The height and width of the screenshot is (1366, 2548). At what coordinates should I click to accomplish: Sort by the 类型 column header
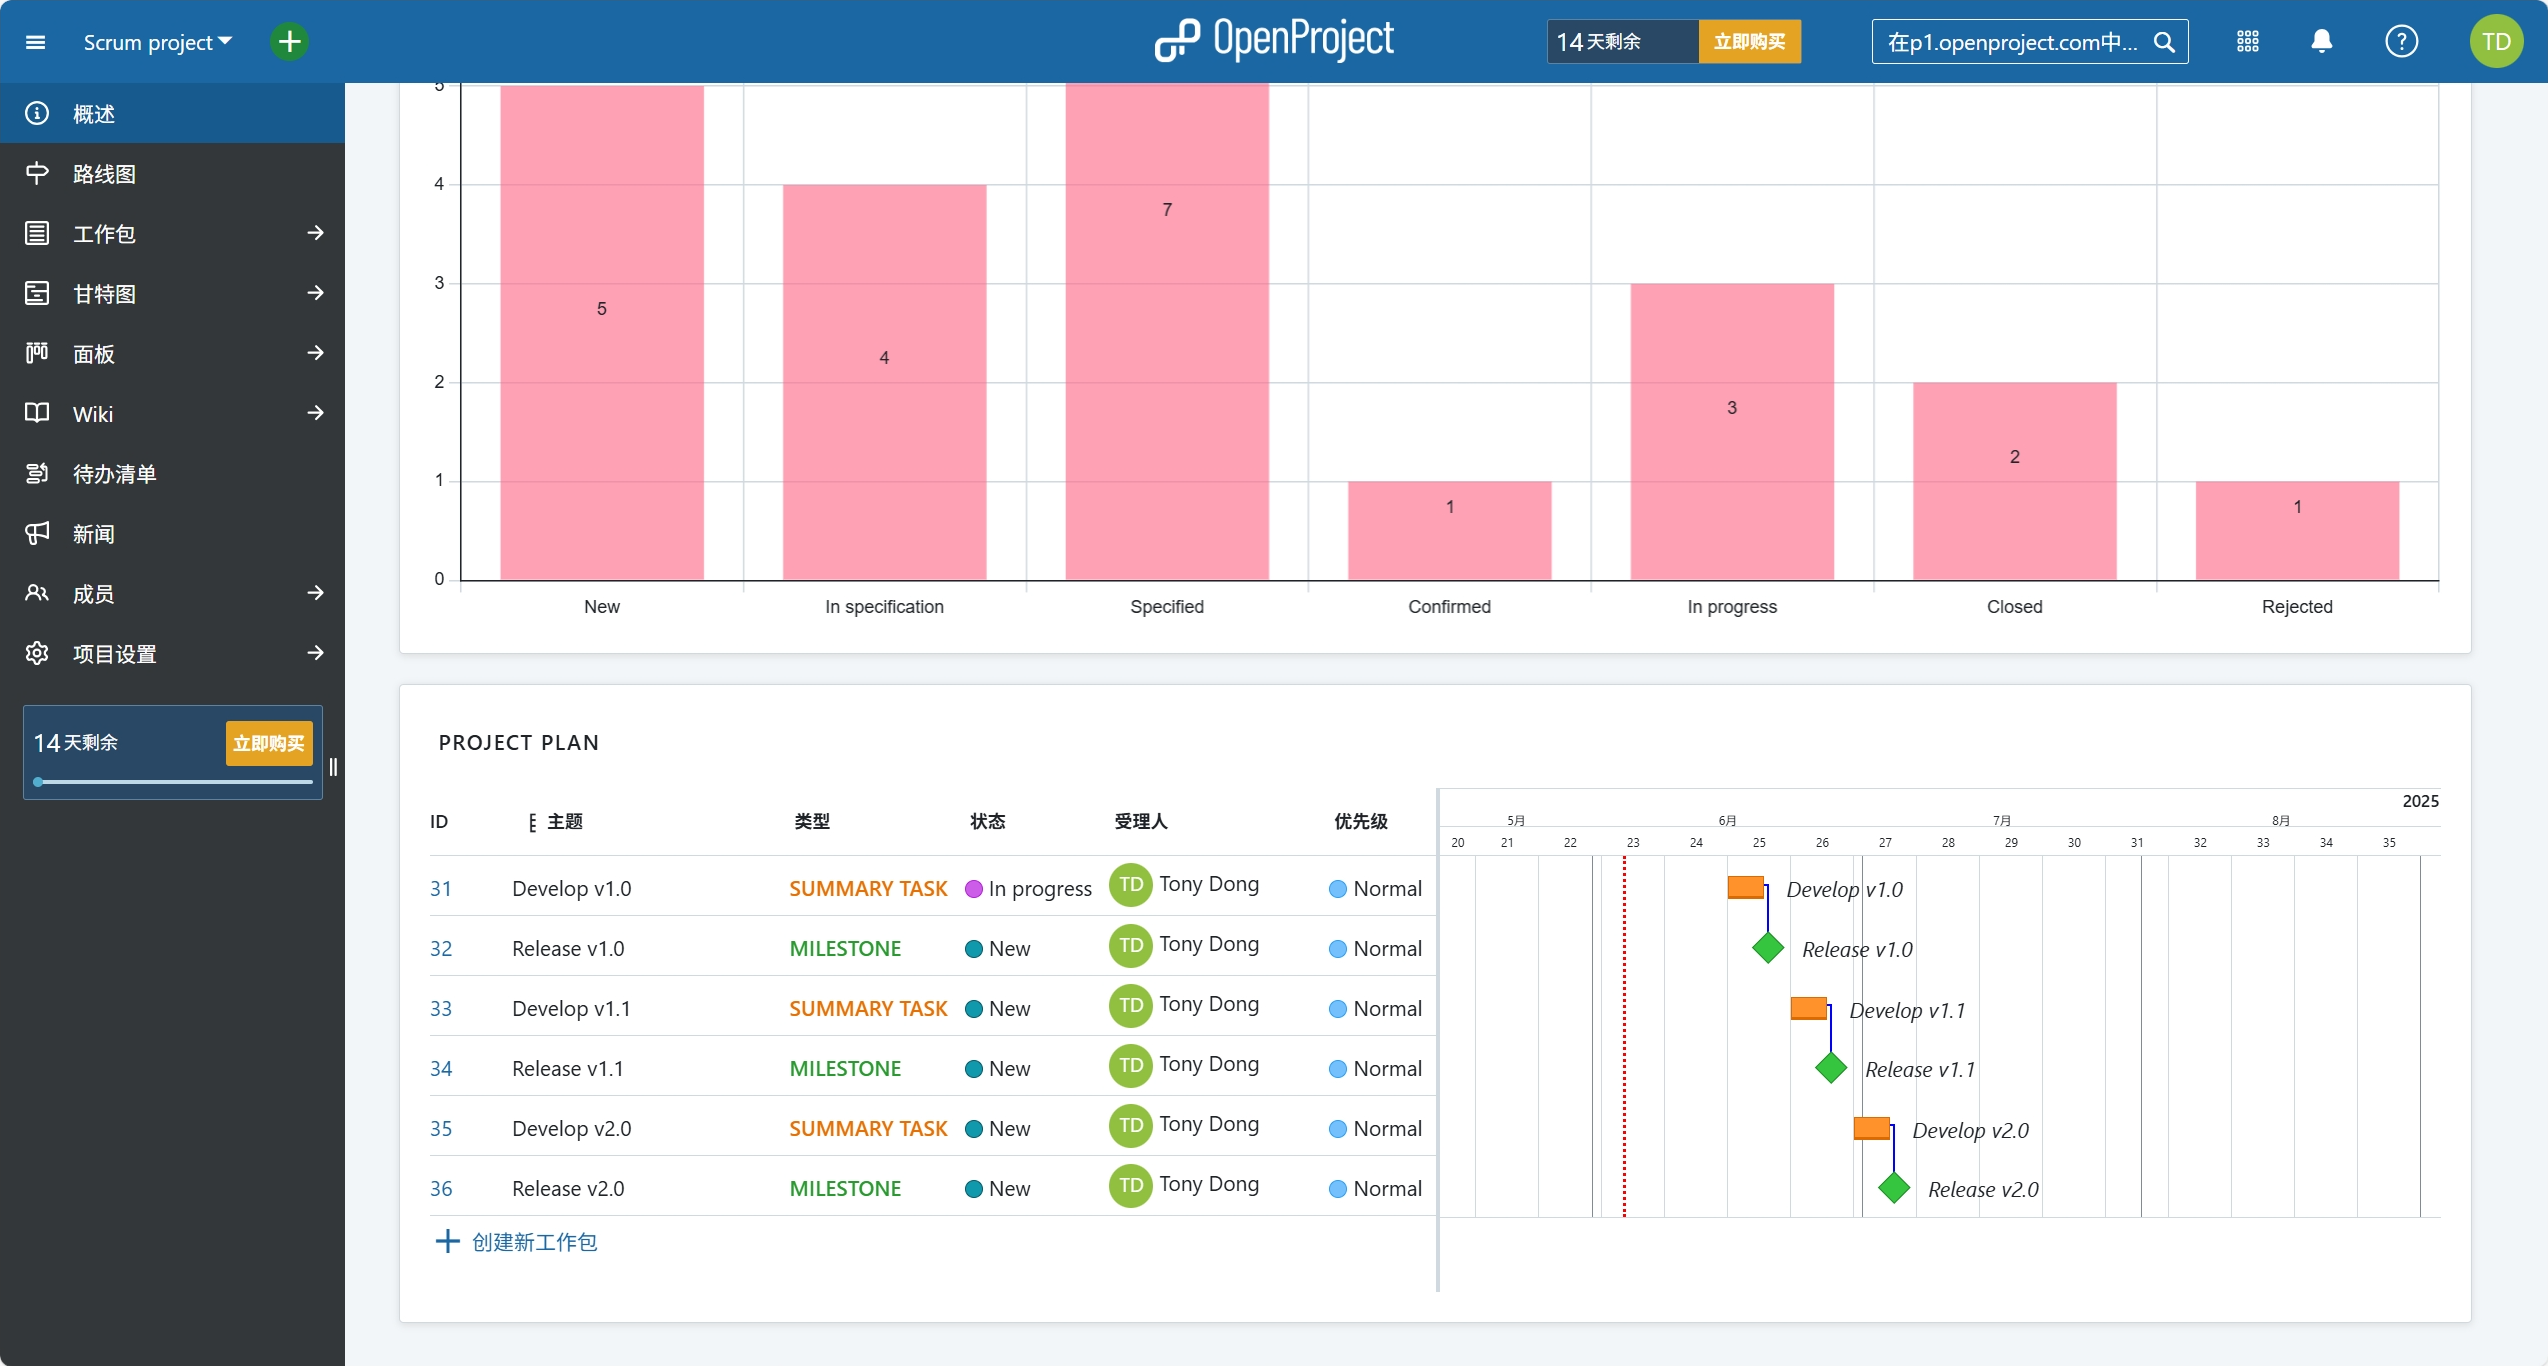(x=812, y=822)
